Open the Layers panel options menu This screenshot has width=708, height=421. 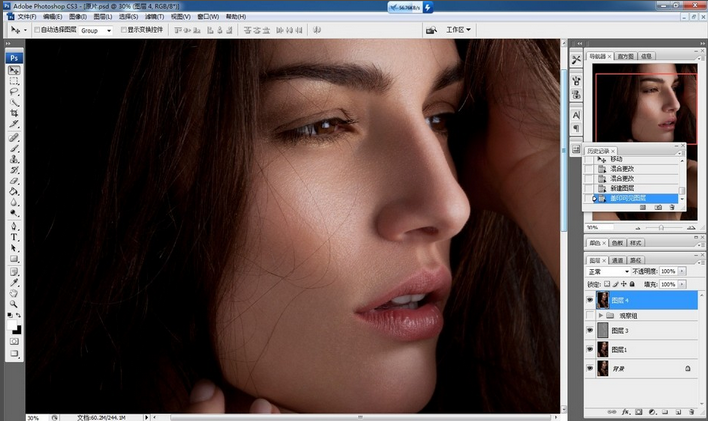point(699,262)
